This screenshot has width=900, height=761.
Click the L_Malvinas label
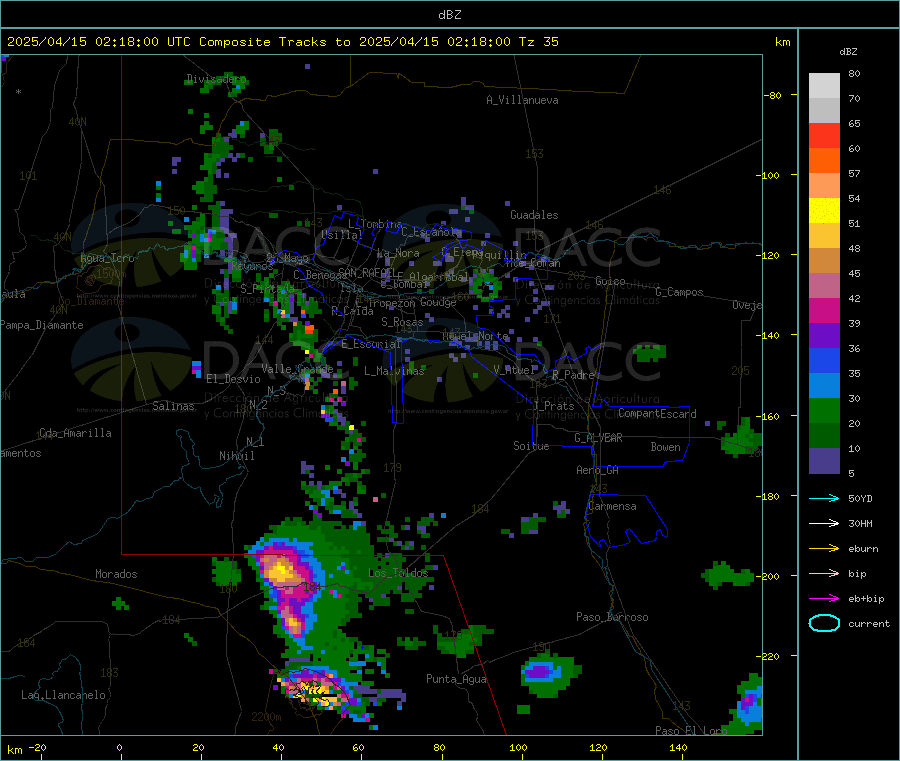pyautogui.click(x=394, y=371)
